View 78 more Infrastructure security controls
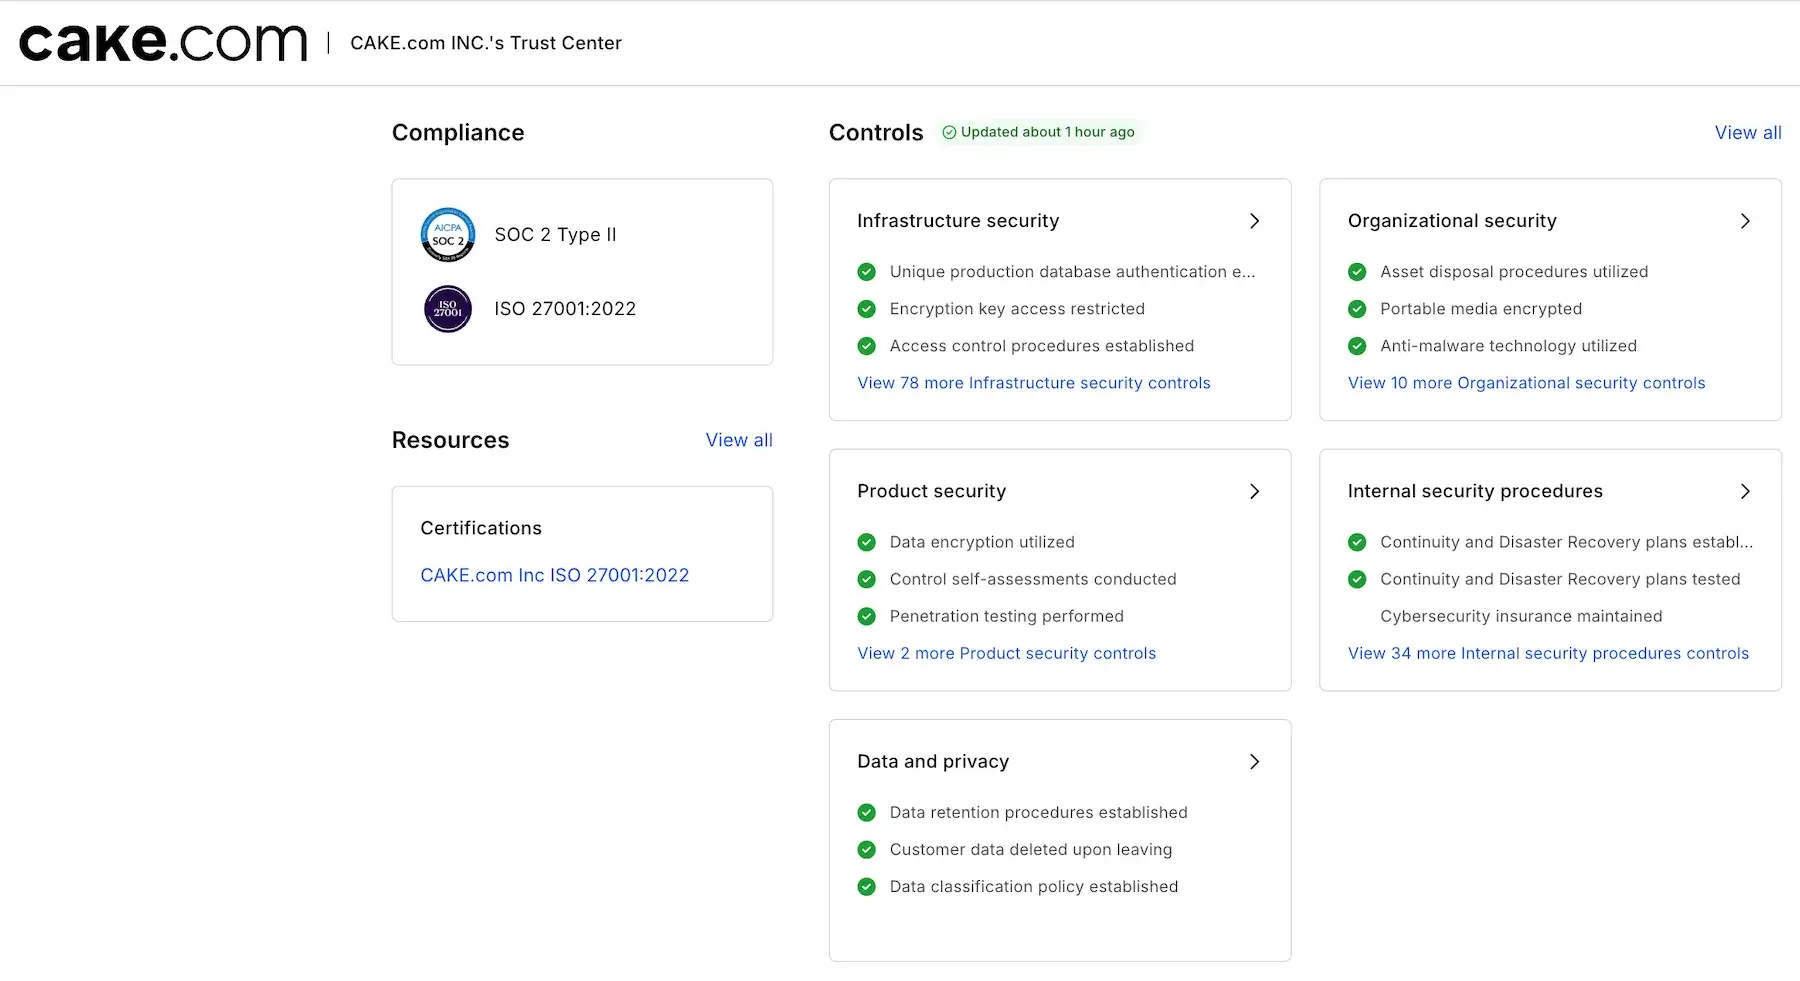The height and width of the screenshot is (981, 1800). click(x=1034, y=383)
